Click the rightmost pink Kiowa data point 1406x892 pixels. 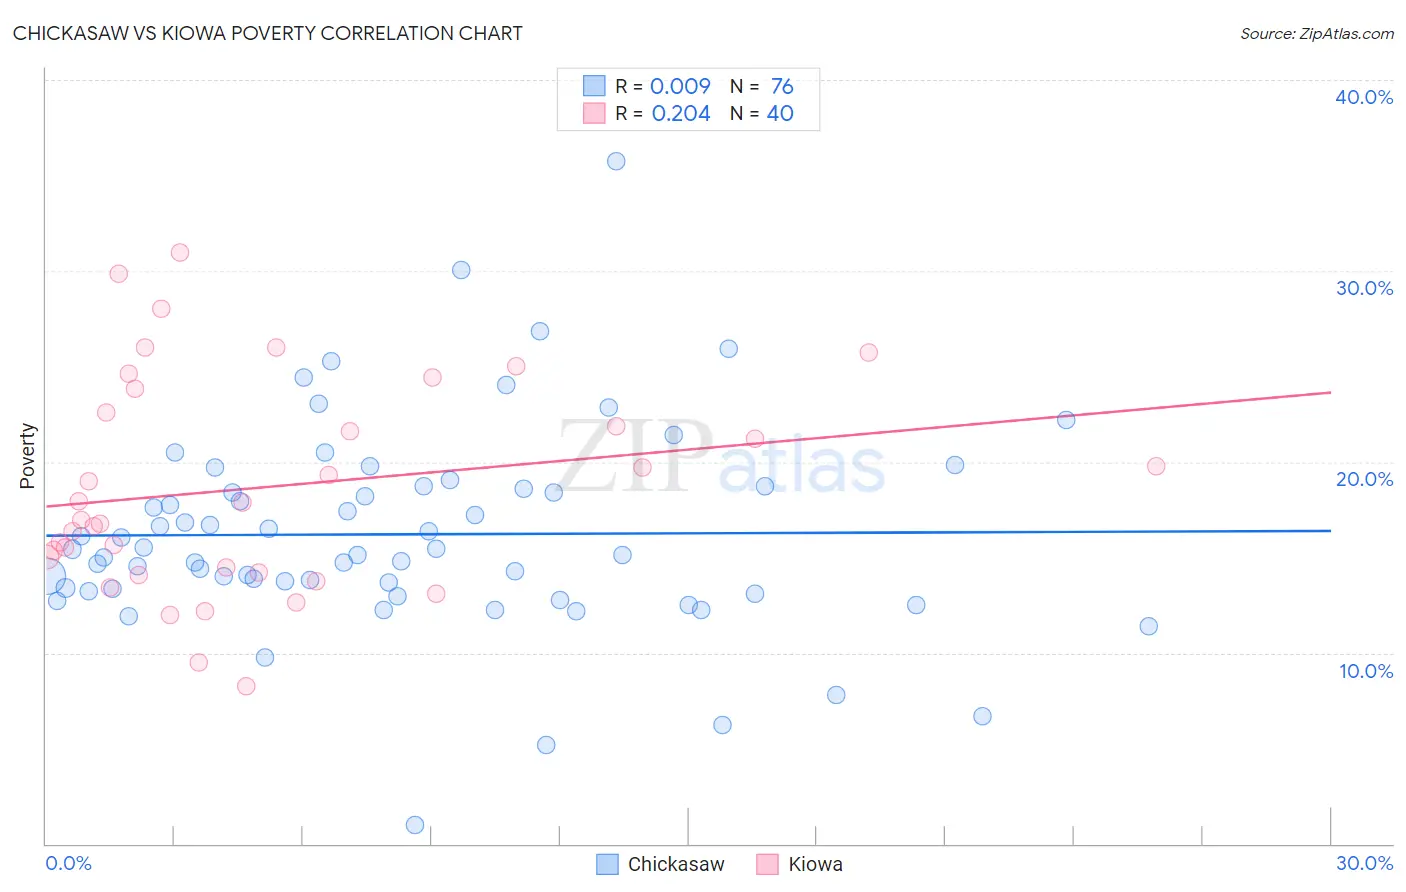click(1156, 466)
